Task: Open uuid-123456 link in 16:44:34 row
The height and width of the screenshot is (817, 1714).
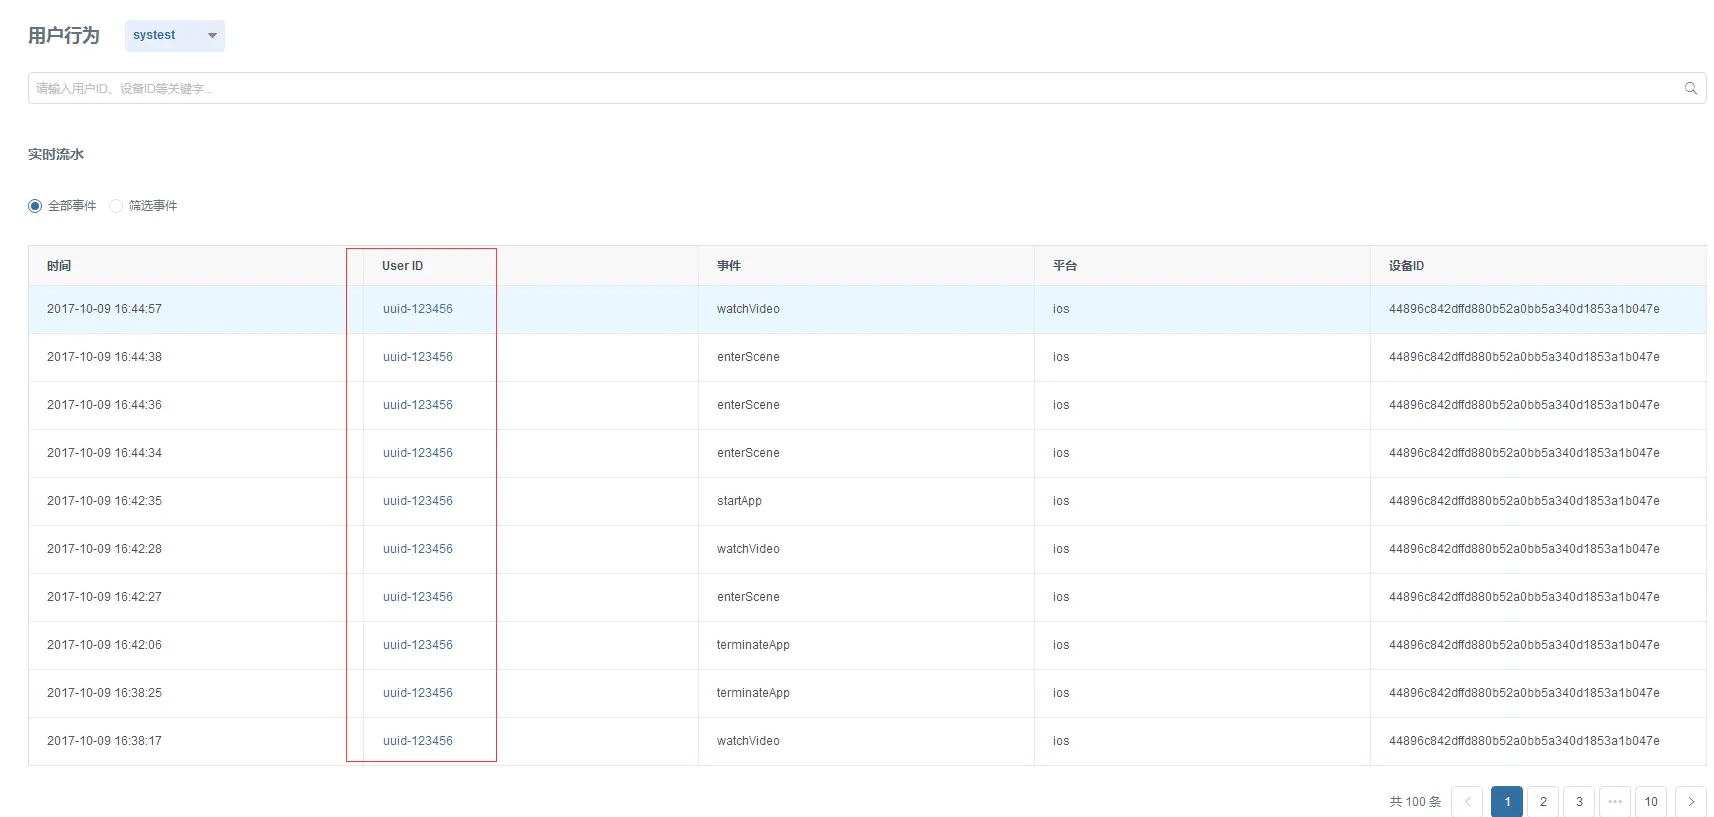Action: (x=418, y=453)
